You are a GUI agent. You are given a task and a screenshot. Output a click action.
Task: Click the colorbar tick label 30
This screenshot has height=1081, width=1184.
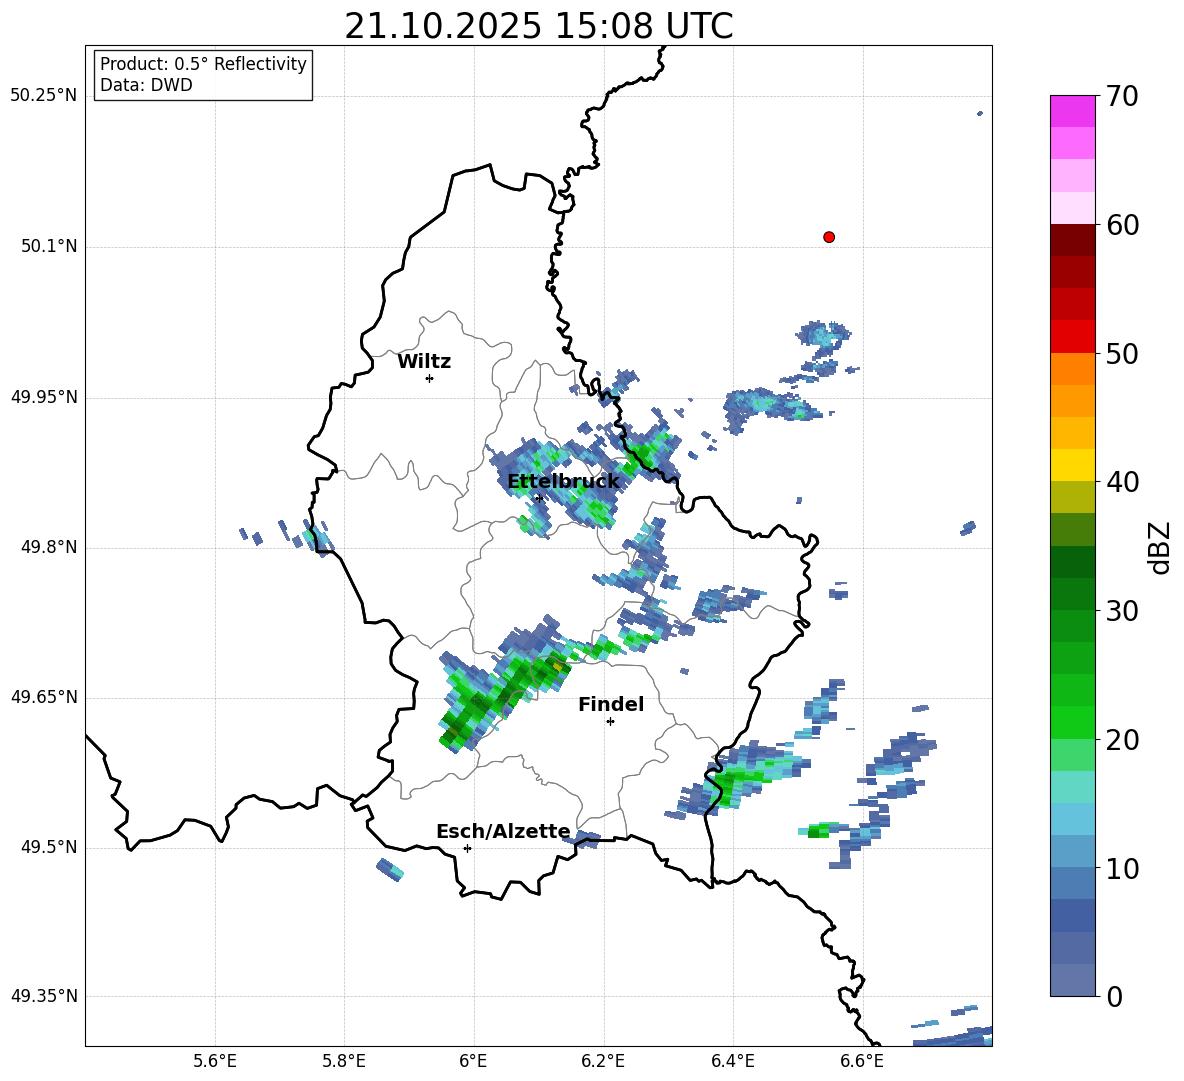point(1122,610)
